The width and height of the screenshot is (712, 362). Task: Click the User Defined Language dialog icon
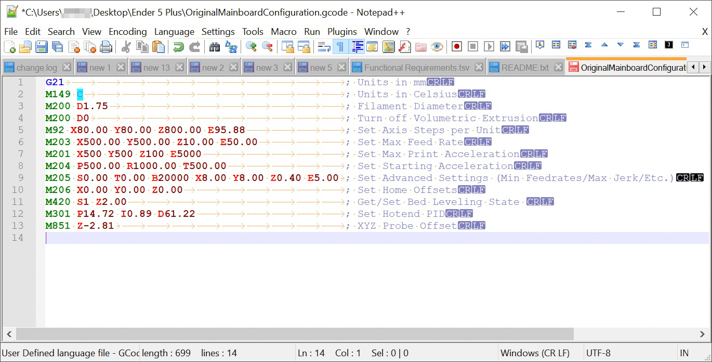[x=372, y=46]
